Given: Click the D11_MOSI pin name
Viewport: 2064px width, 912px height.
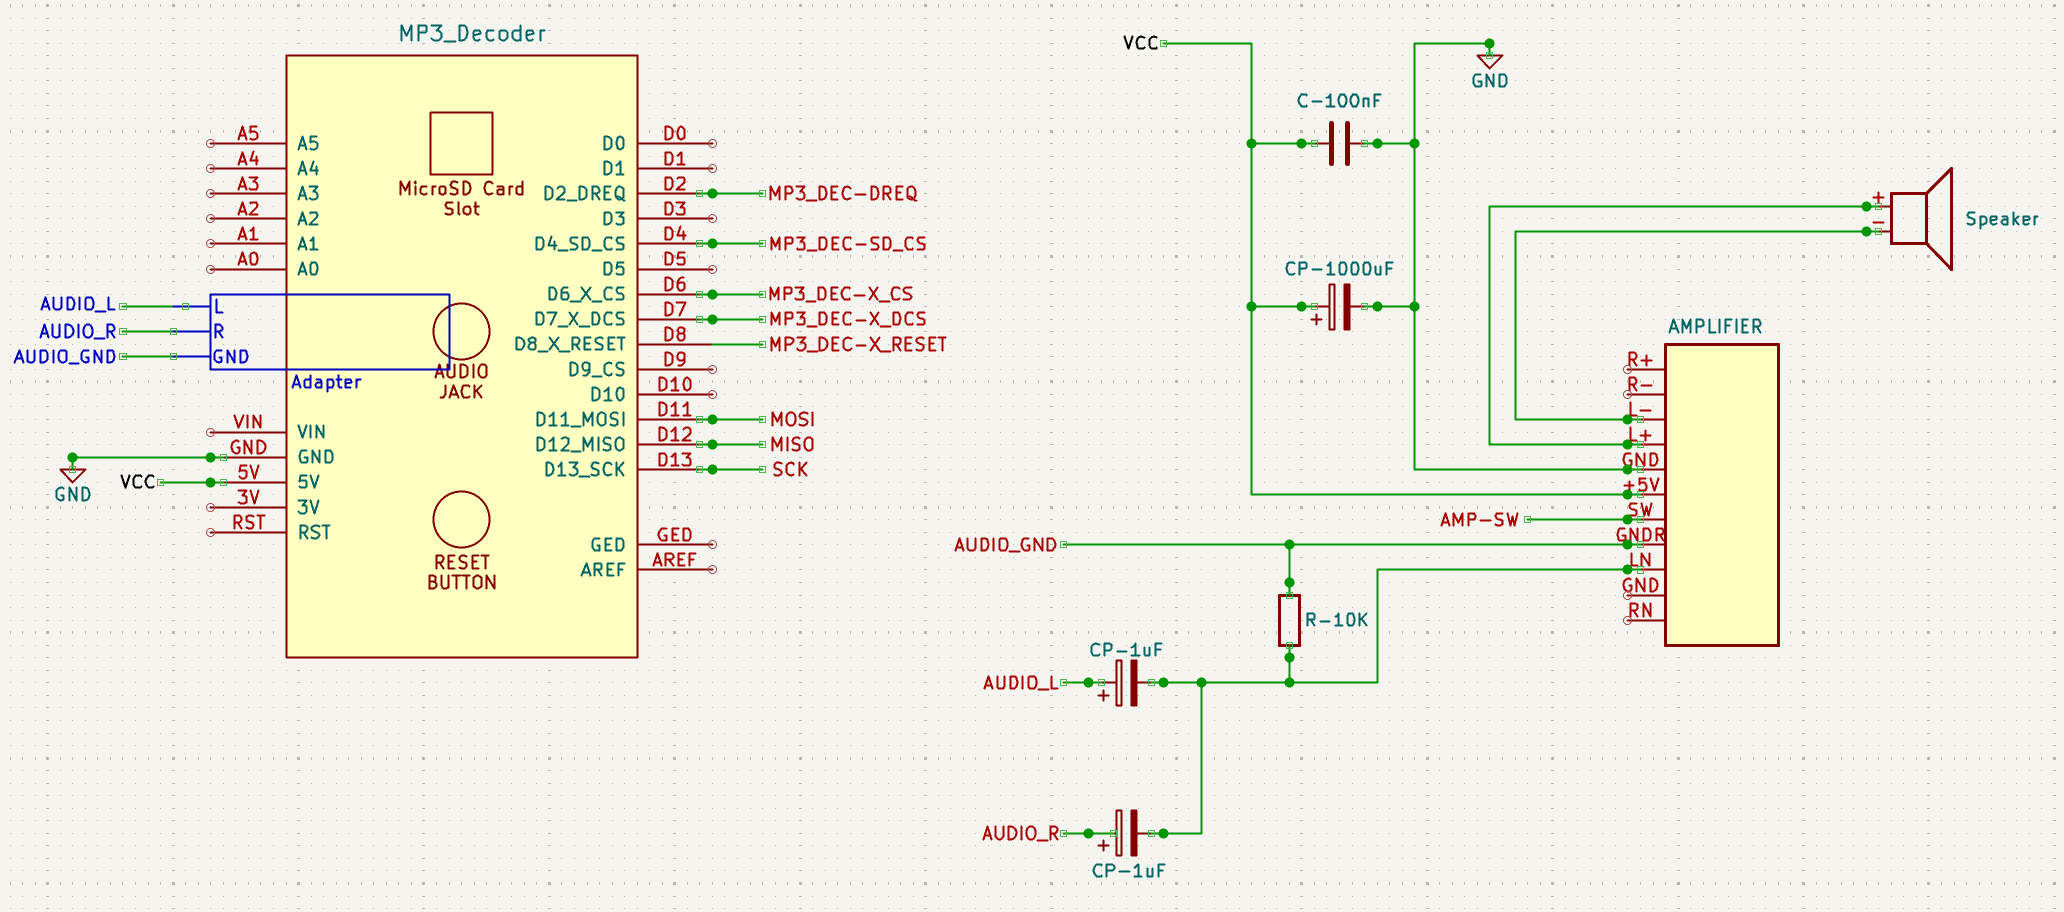Looking at the screenshot, I should point(580,419).
